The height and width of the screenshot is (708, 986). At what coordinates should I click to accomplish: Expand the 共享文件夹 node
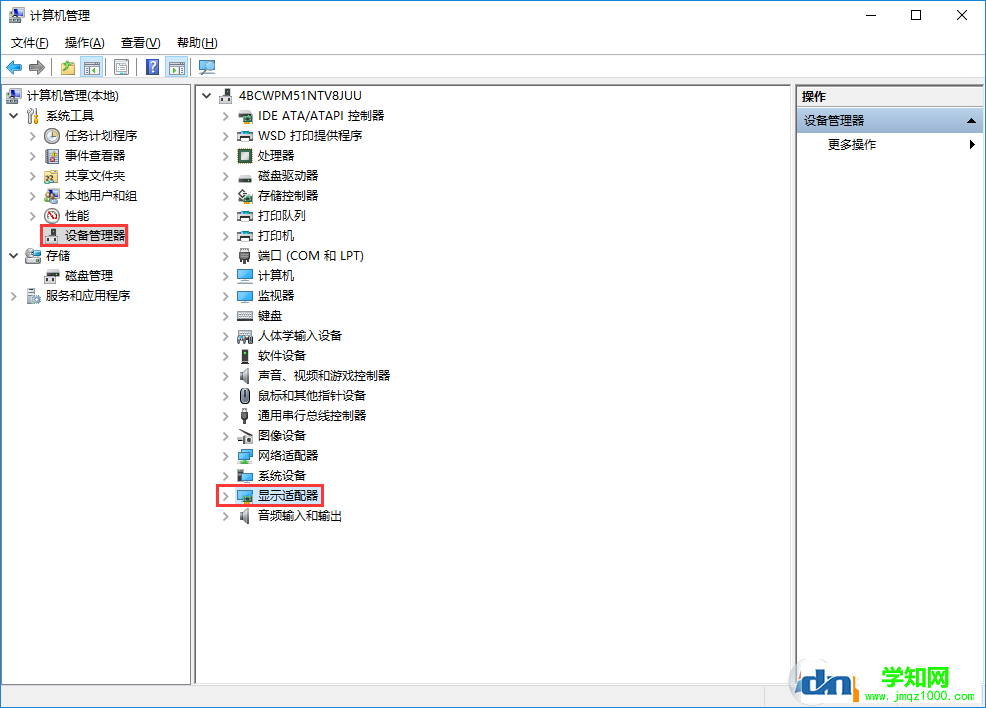(33, 176)
